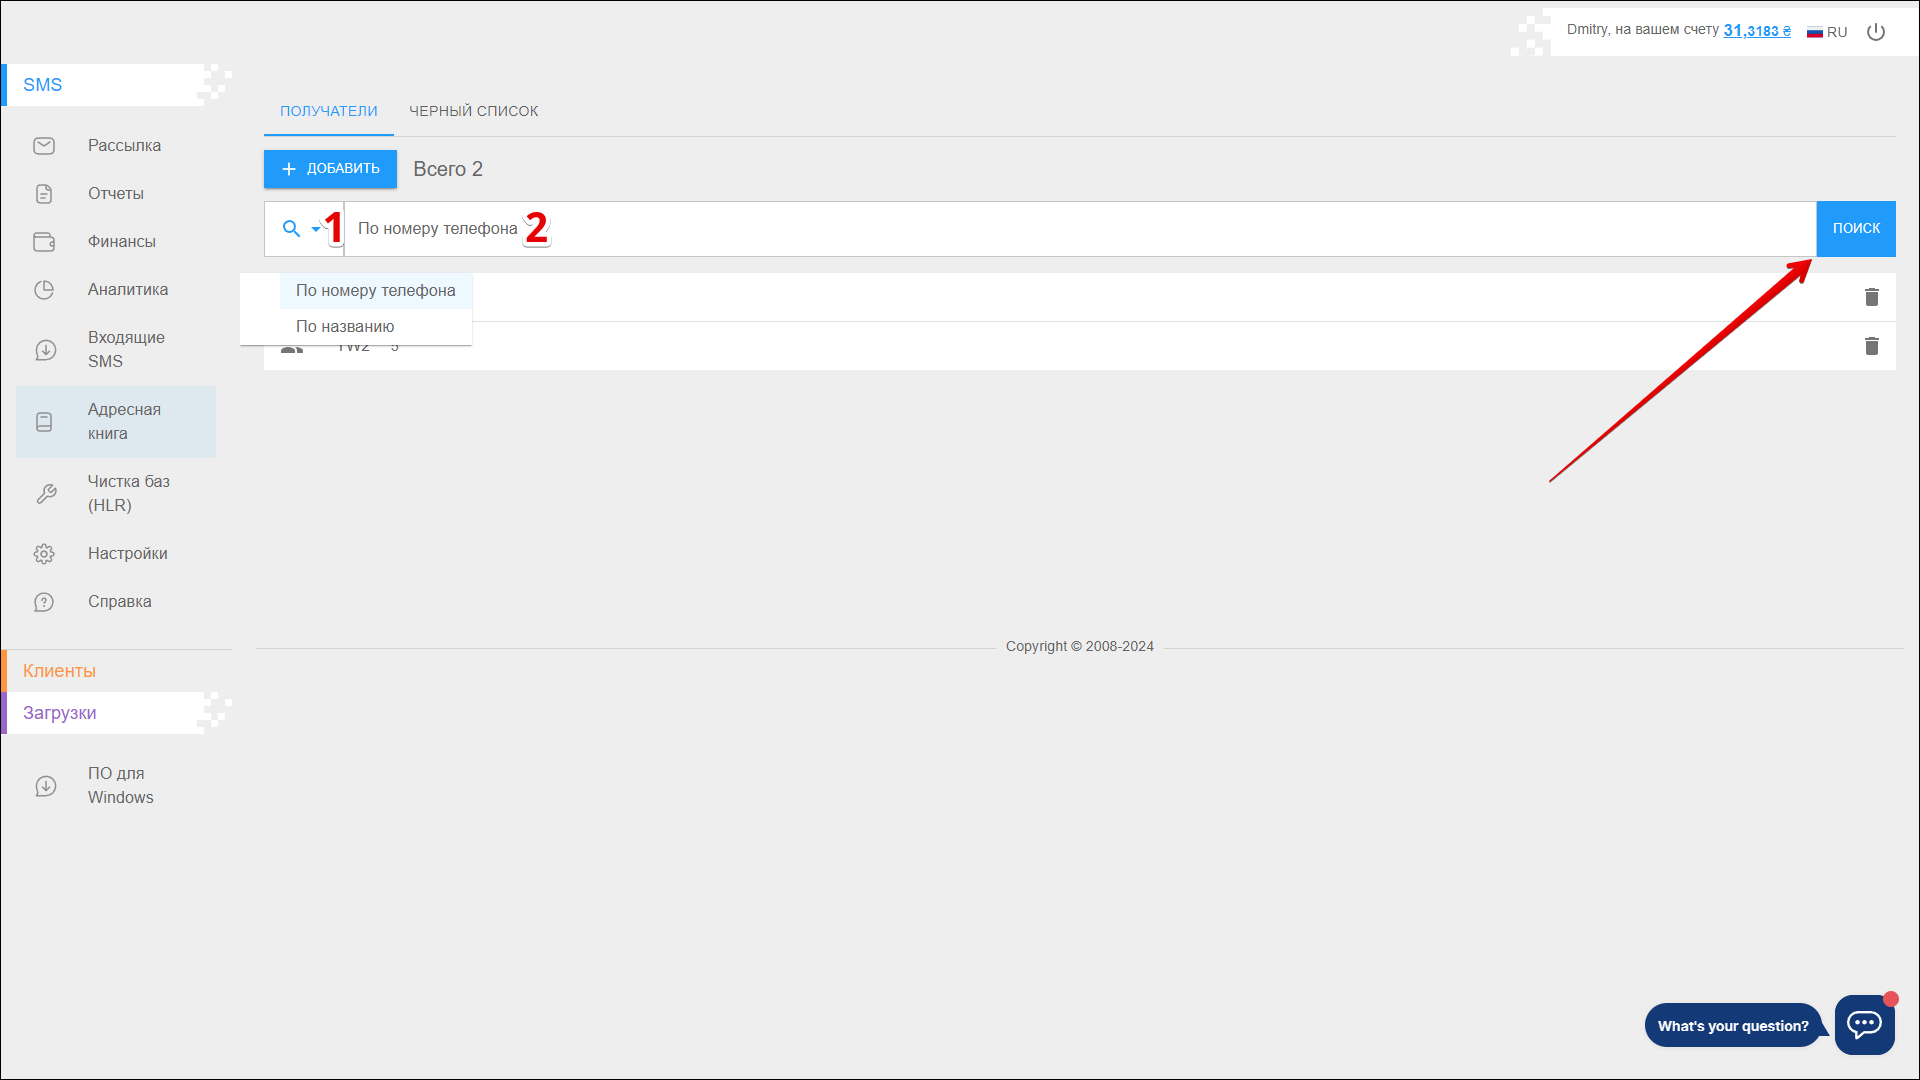Choose 'По номеру телефона' dropdown option

(375, 291)
